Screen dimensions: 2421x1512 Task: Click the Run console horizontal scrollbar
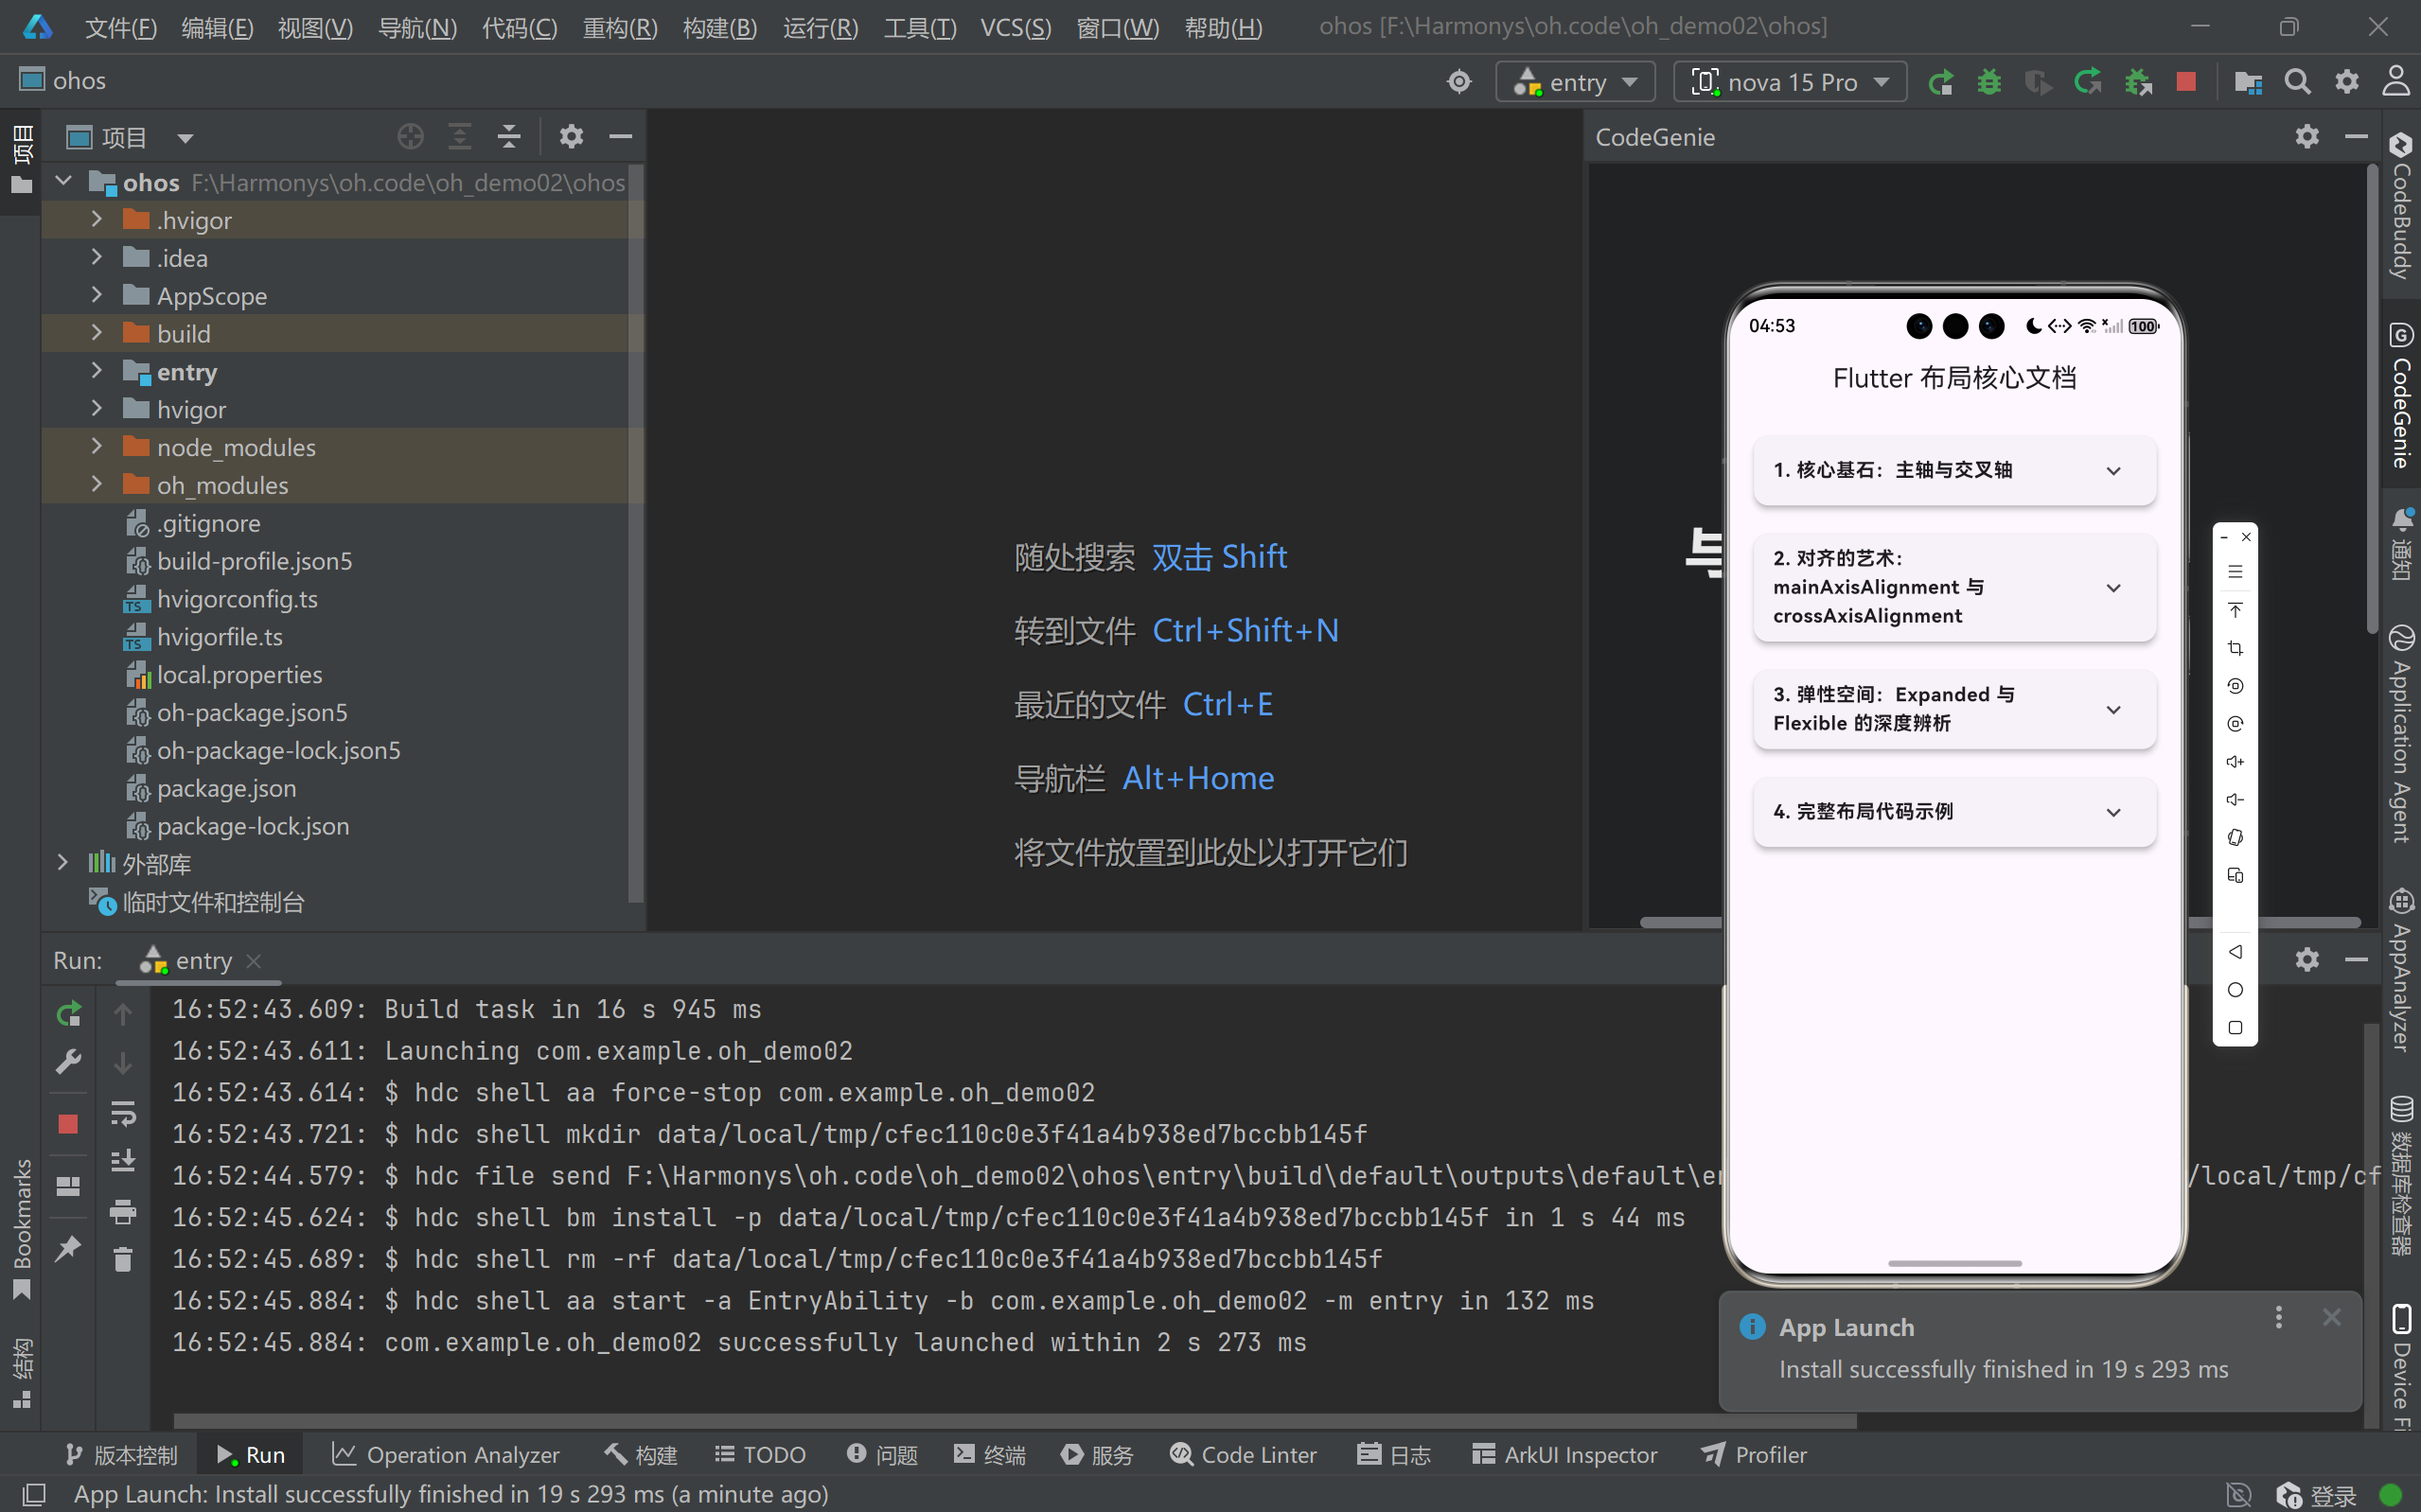[1014, 1420]
